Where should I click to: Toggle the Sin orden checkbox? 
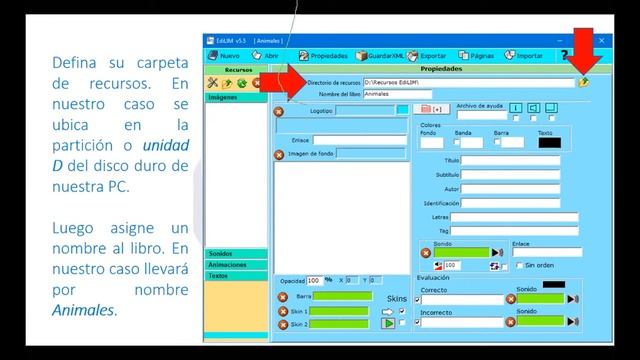[519, 265]
